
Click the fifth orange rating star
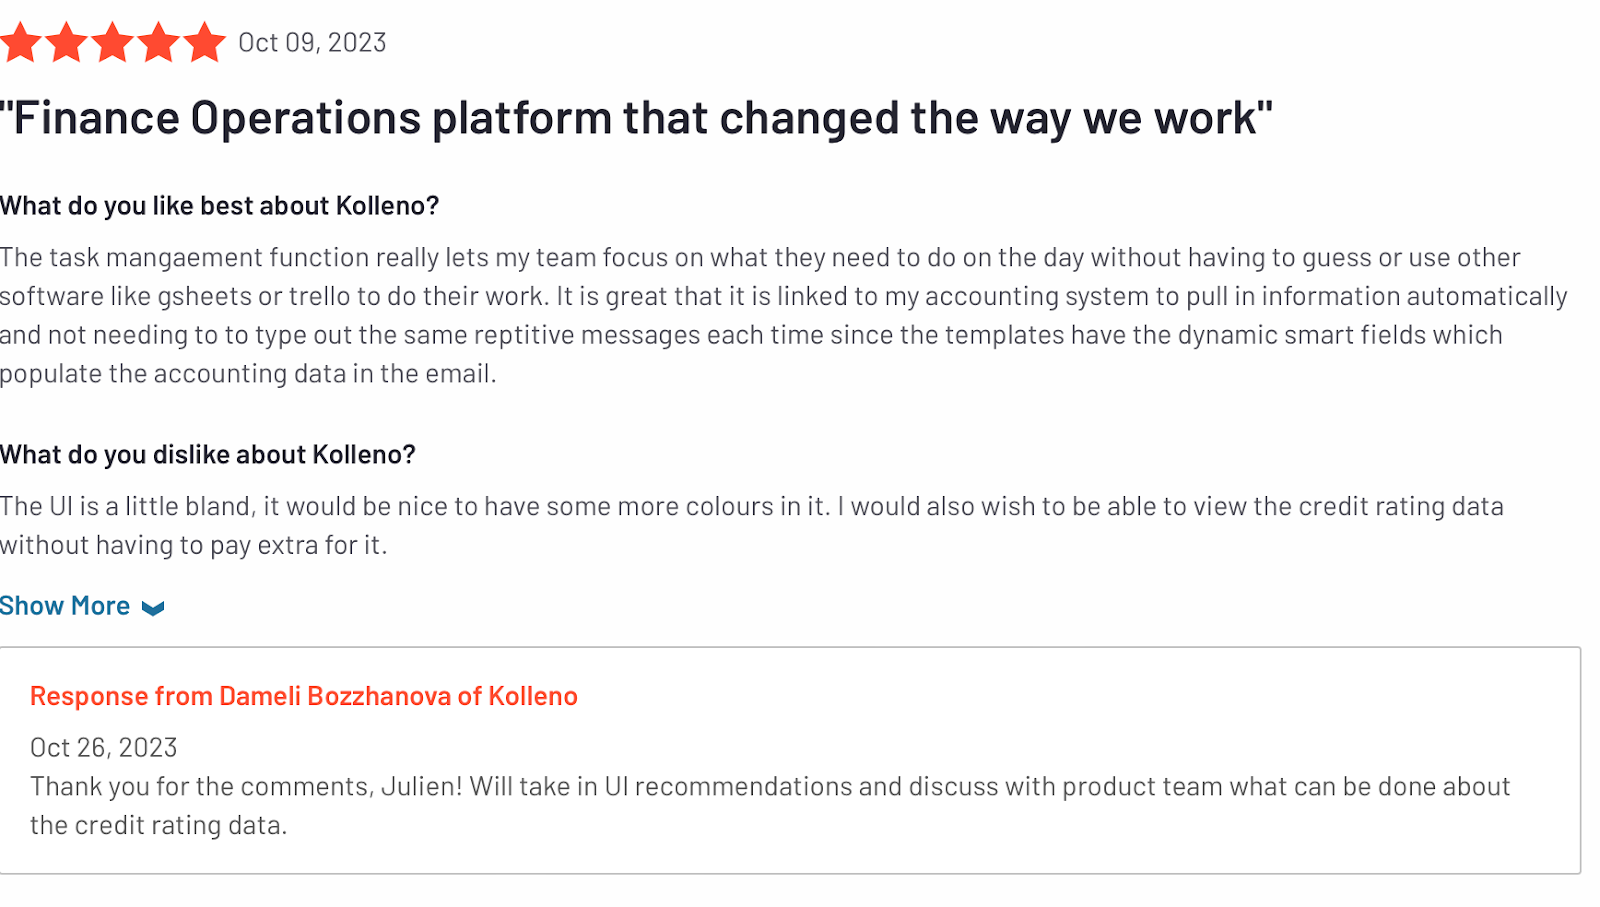[204, 43]
